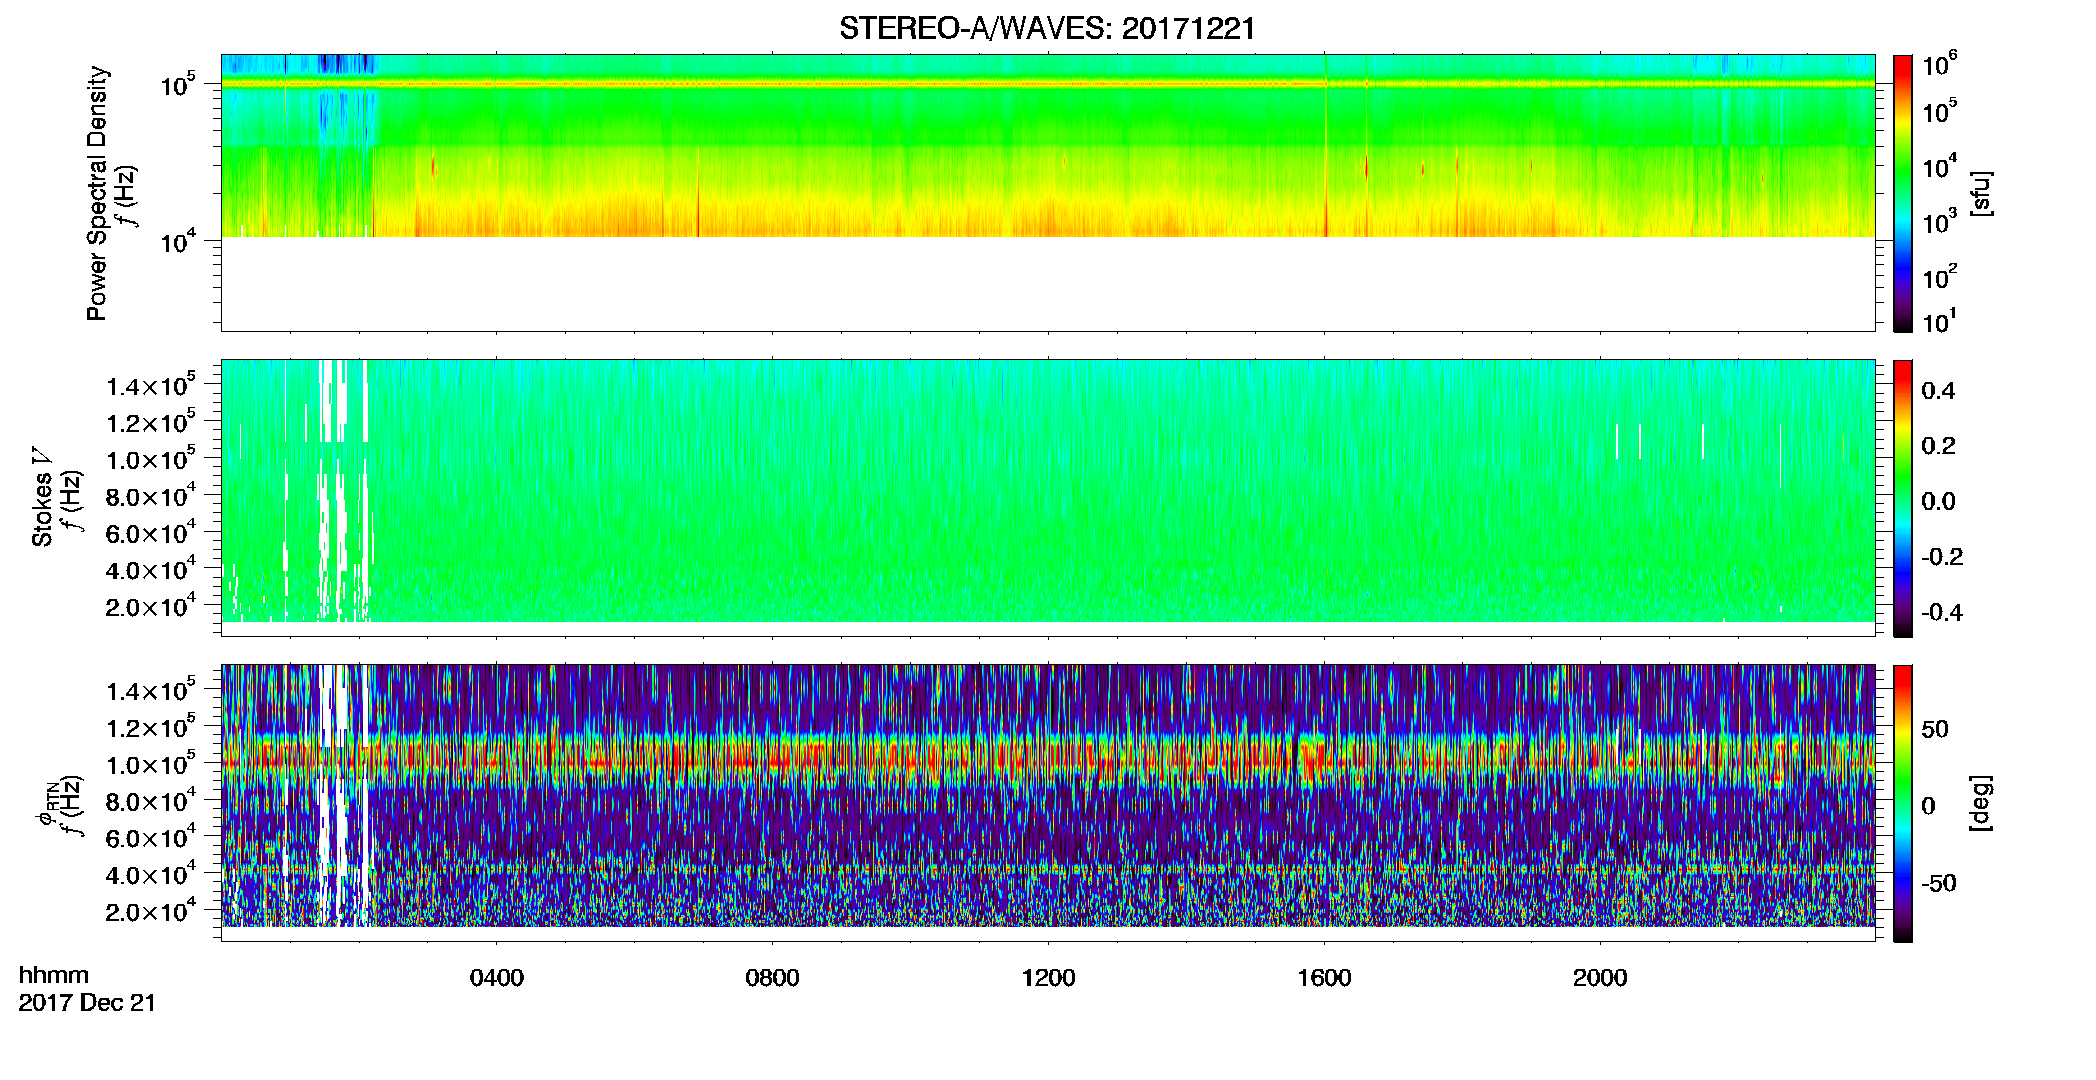Image resolution: width=2096 pixels, height=1080 pixels.
Task: Click the Power Spectral Density axis title
Action: click(x=97, y=193)
